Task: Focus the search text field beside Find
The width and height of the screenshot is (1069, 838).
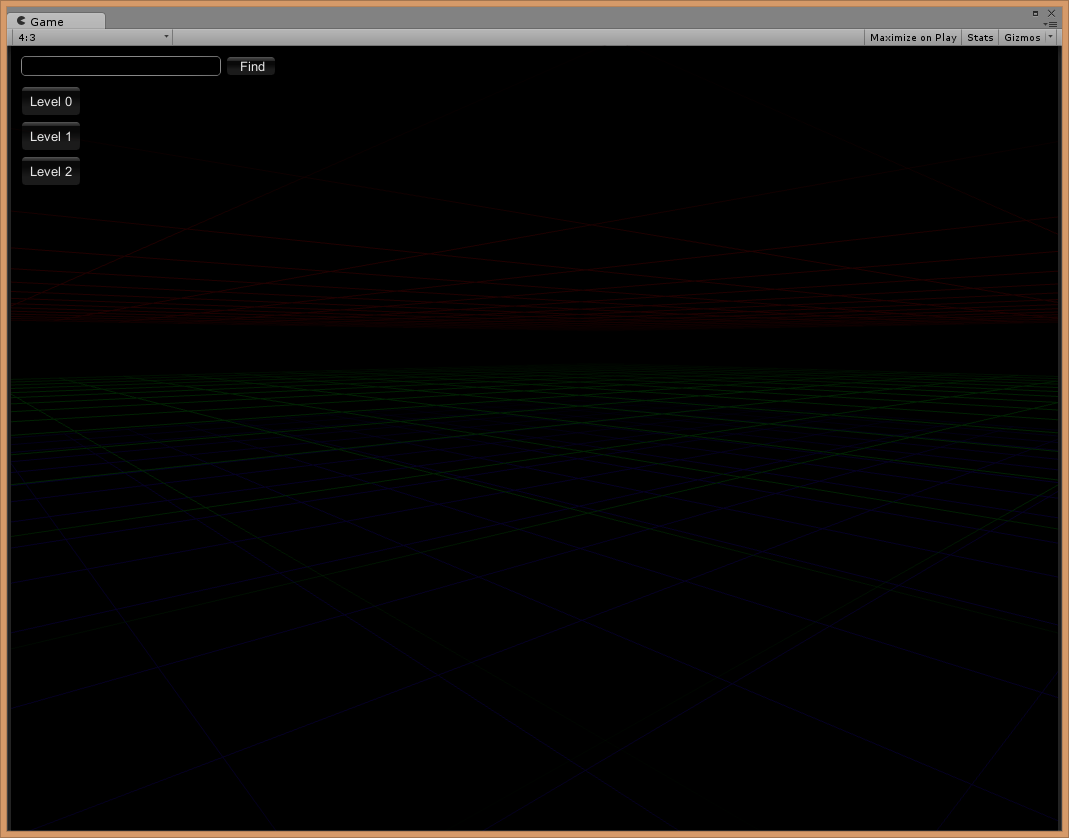Action: (x=121, y=66)
